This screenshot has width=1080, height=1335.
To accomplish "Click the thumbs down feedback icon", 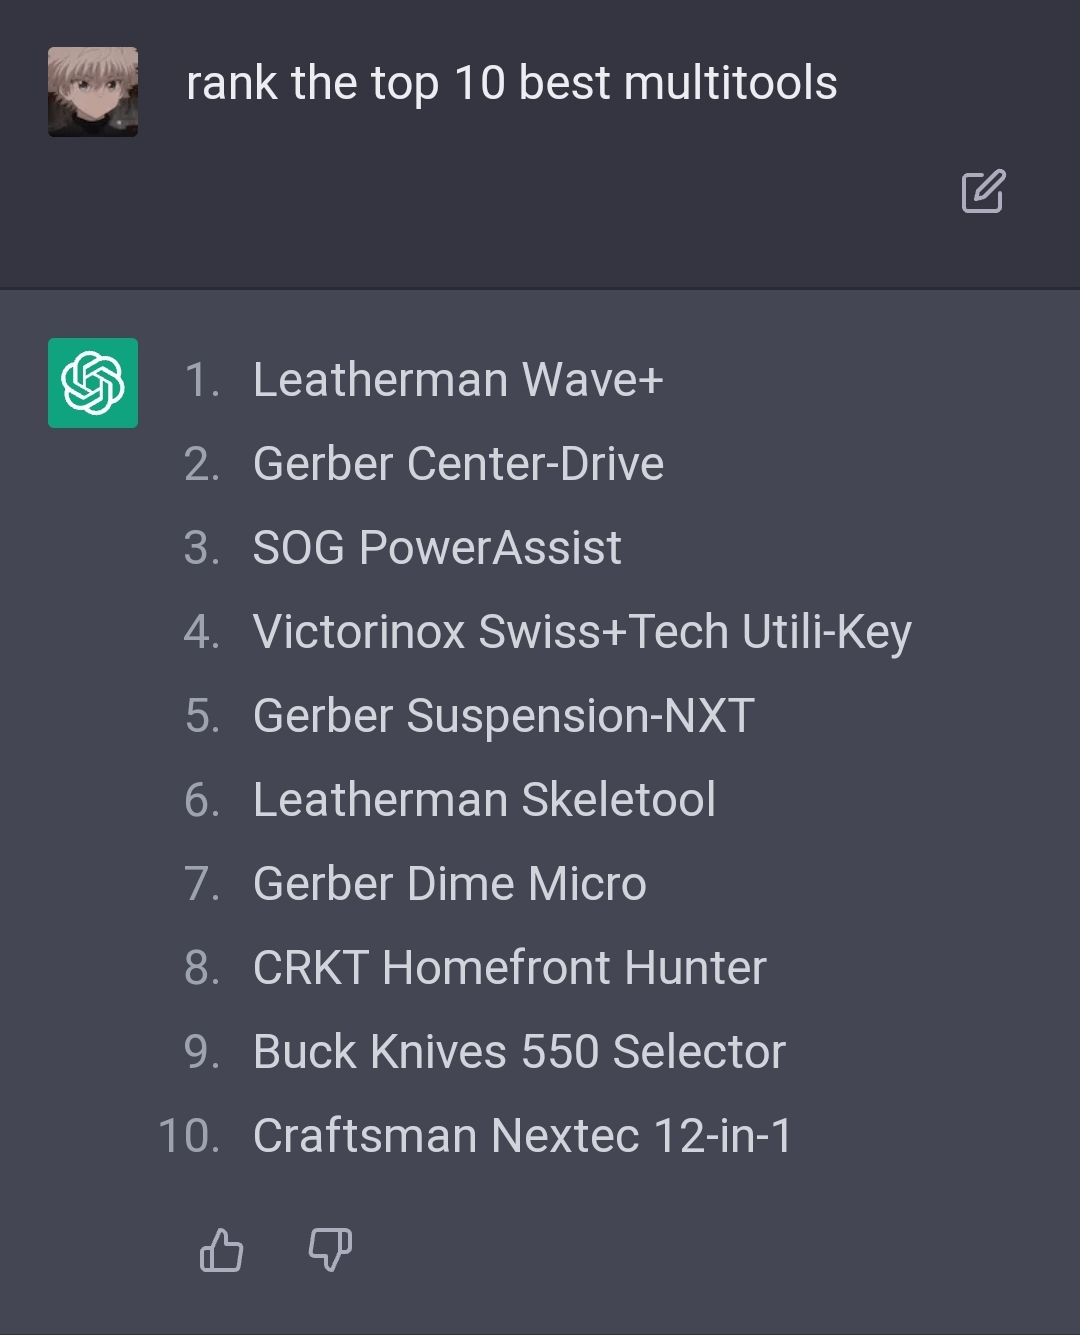I will [330, 1250].
